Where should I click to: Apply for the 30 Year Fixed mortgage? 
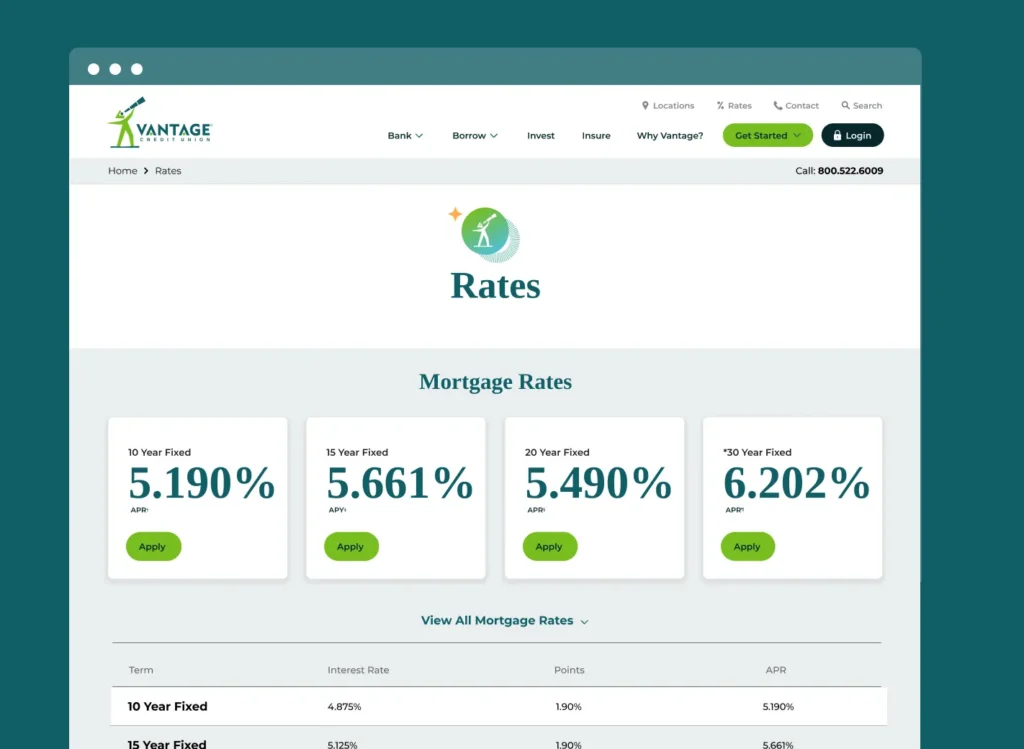(748, 547)
